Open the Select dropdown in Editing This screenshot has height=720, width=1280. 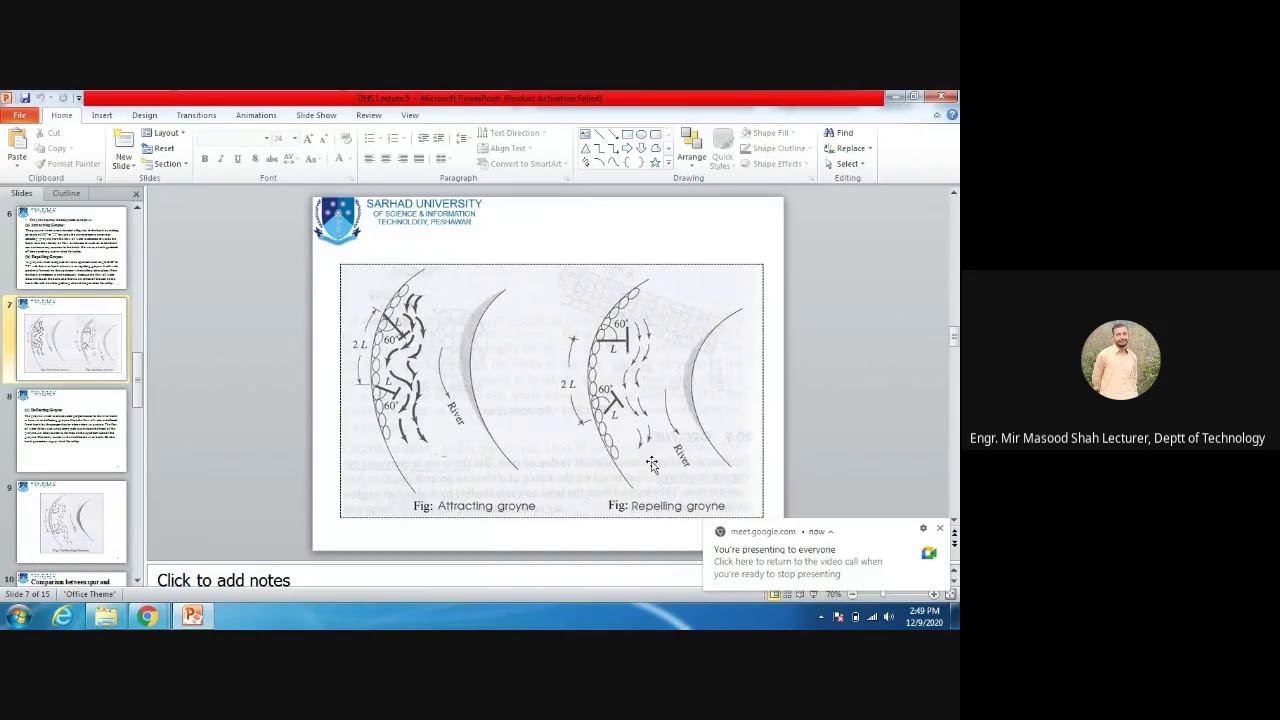[x=848, y=164]
